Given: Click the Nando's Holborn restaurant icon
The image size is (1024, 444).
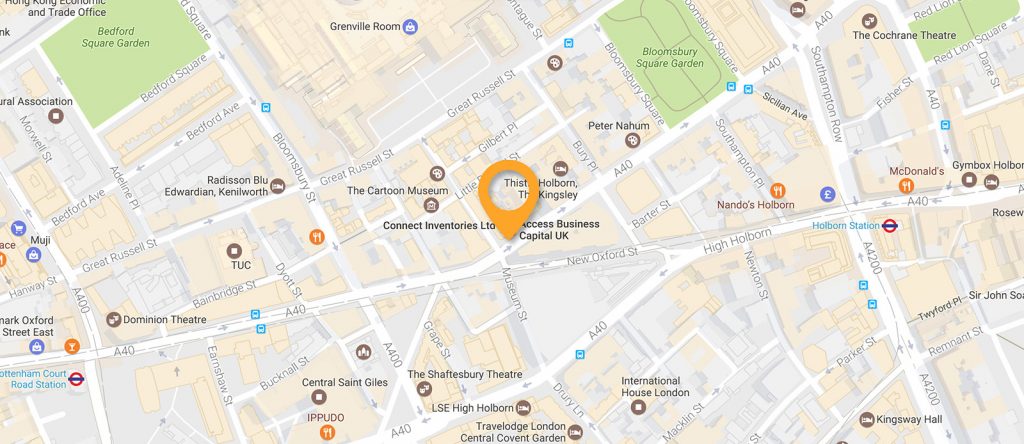Looking at the screenshot, I should coord(777,191).
